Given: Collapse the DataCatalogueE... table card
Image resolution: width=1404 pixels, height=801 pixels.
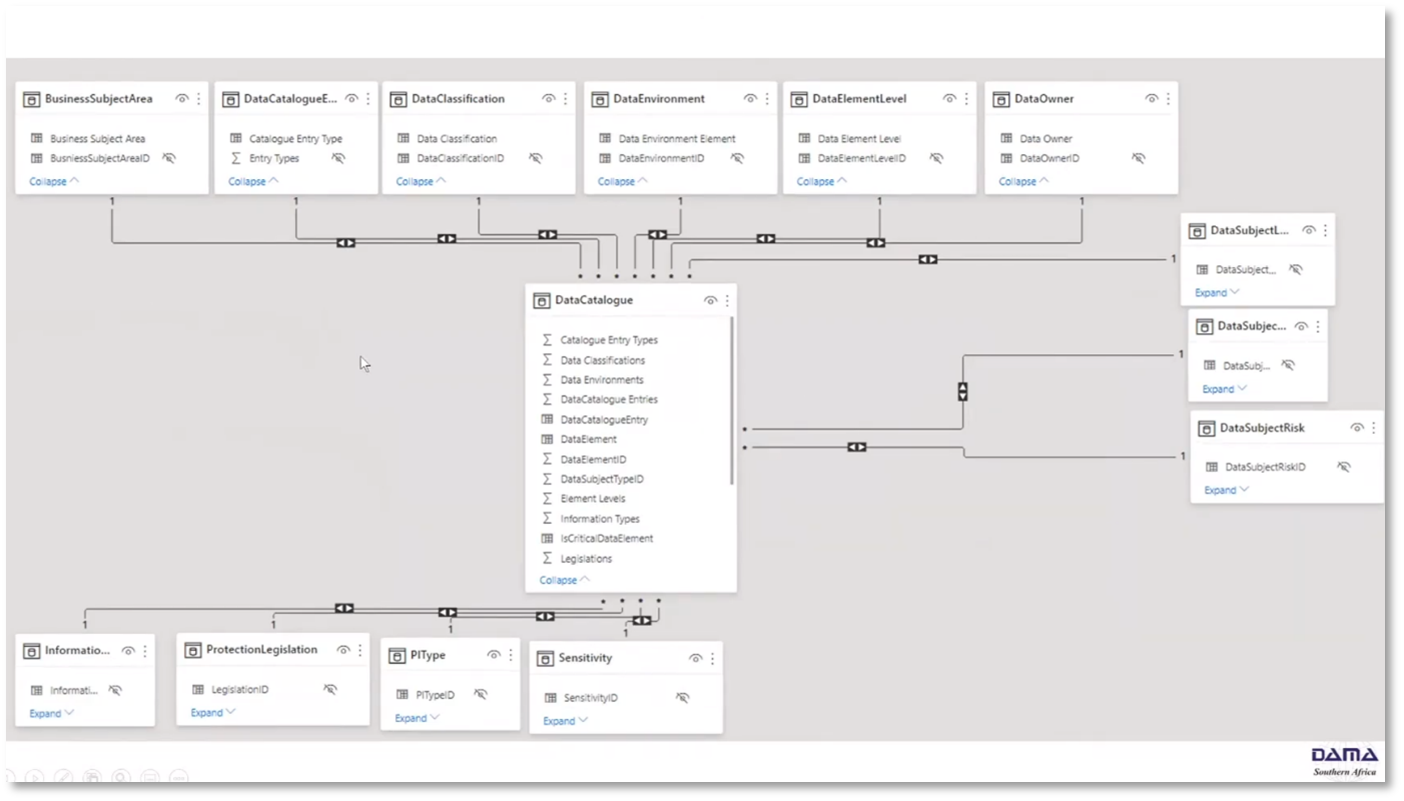Looking at the screenshot, I should pyautogui.click(x=254, y=181).
